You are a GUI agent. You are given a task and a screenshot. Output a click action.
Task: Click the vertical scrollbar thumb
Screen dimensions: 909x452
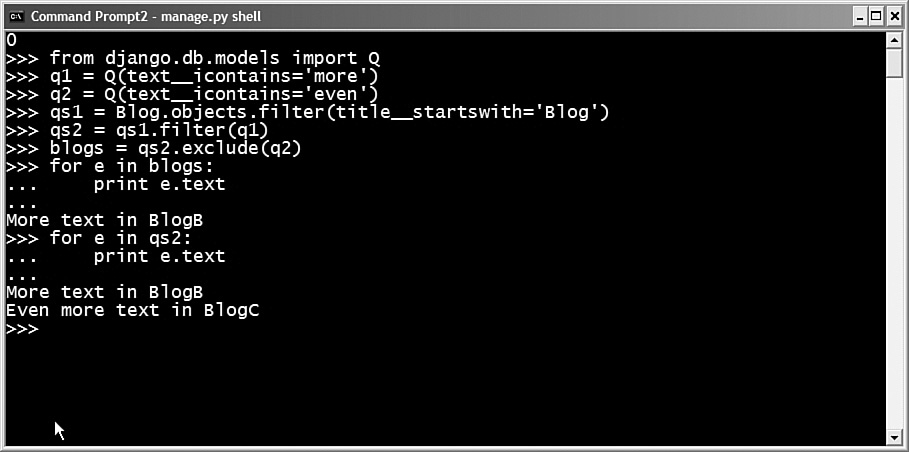point(893,62)
